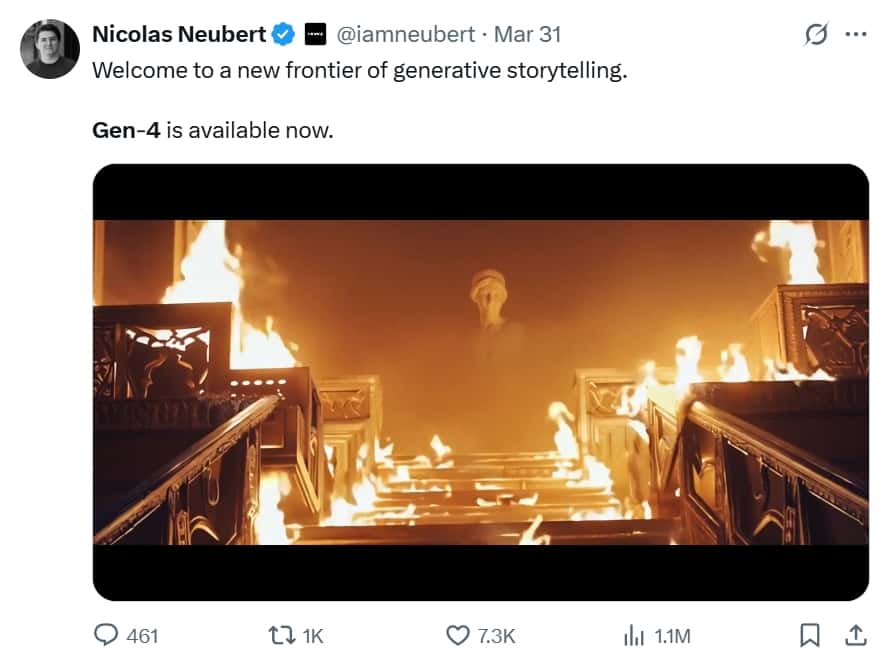Click the Grok icon on the post
The width and height of the screenshot is (894, 664).
[x=816, y=34]
